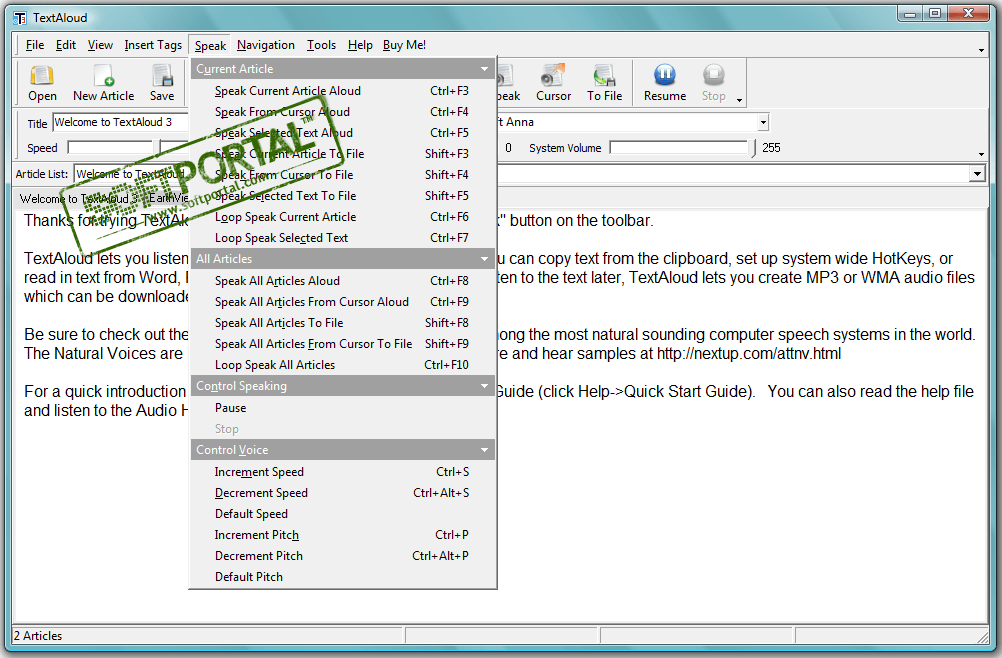Close the open Speak menu
The width and height of the screenshot is (1002, 658).
coord(210,45)
